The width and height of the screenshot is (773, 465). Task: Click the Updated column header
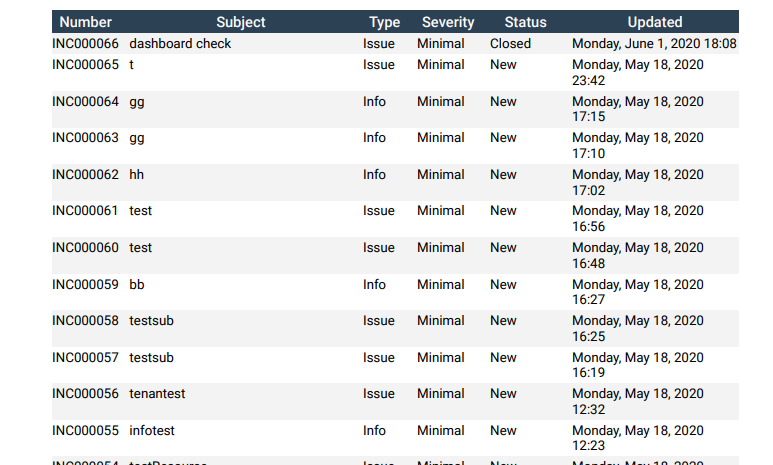655,22
